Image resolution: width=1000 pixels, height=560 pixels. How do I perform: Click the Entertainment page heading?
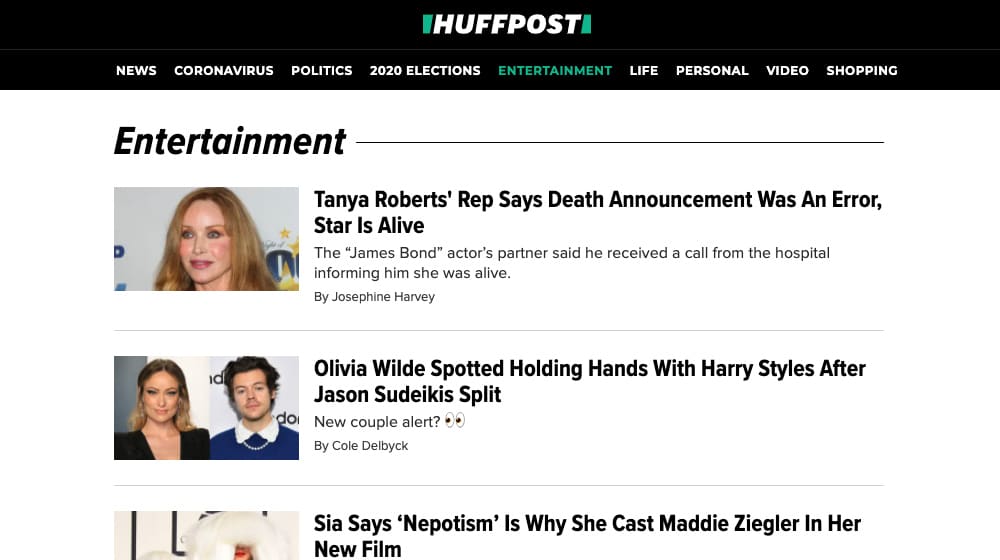point(230,142)
